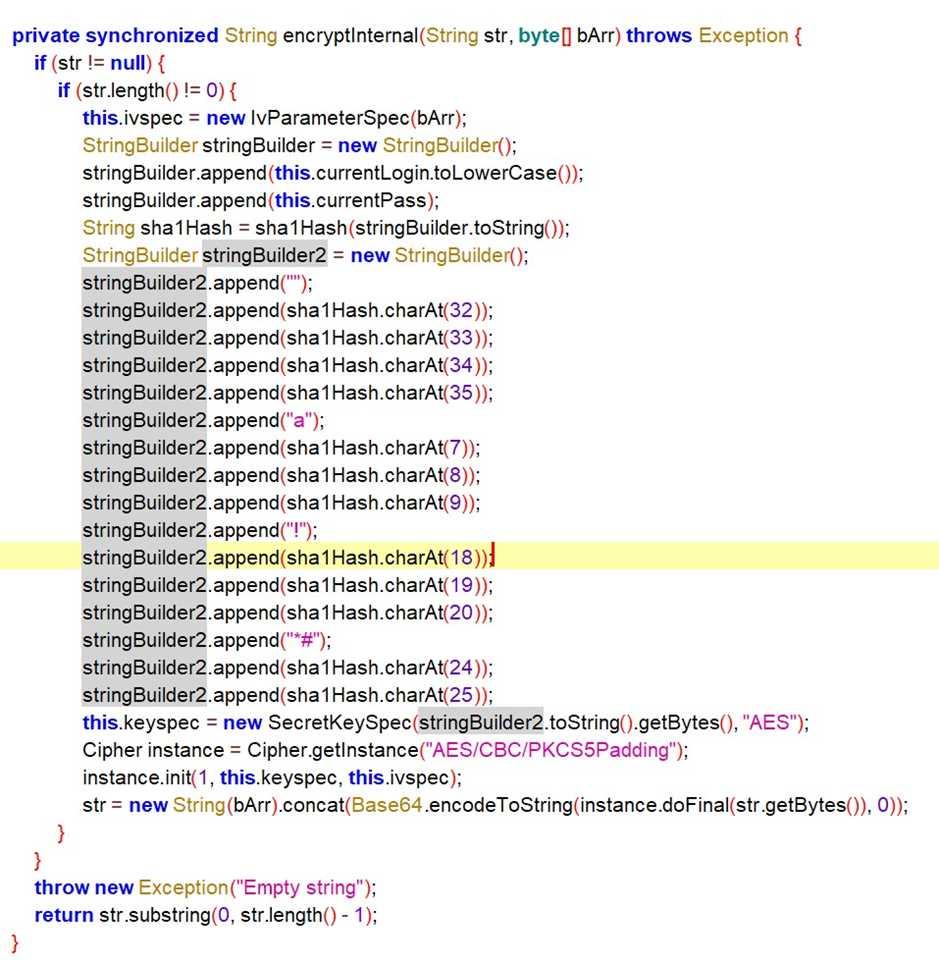Click 'throws Exception' in method signature
This screenshot has height=964, width=939.
707,36
